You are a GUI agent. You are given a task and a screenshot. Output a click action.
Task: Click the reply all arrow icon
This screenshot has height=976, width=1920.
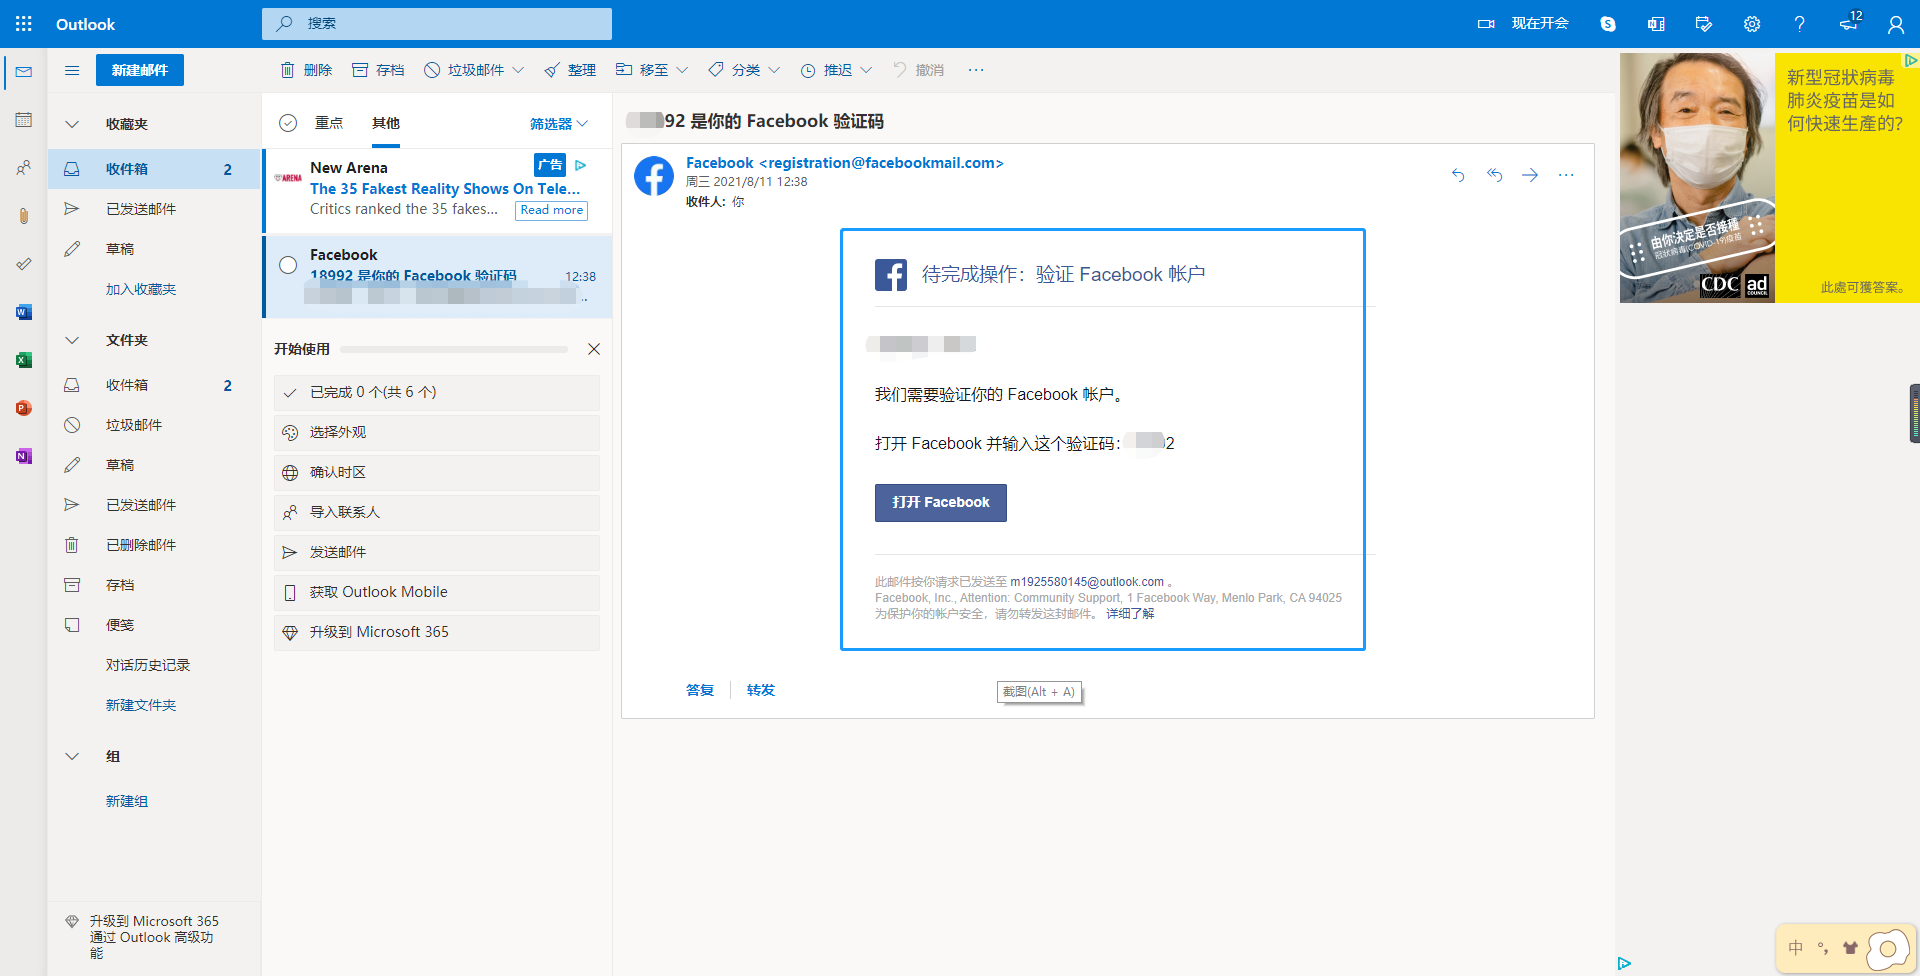1494,175
